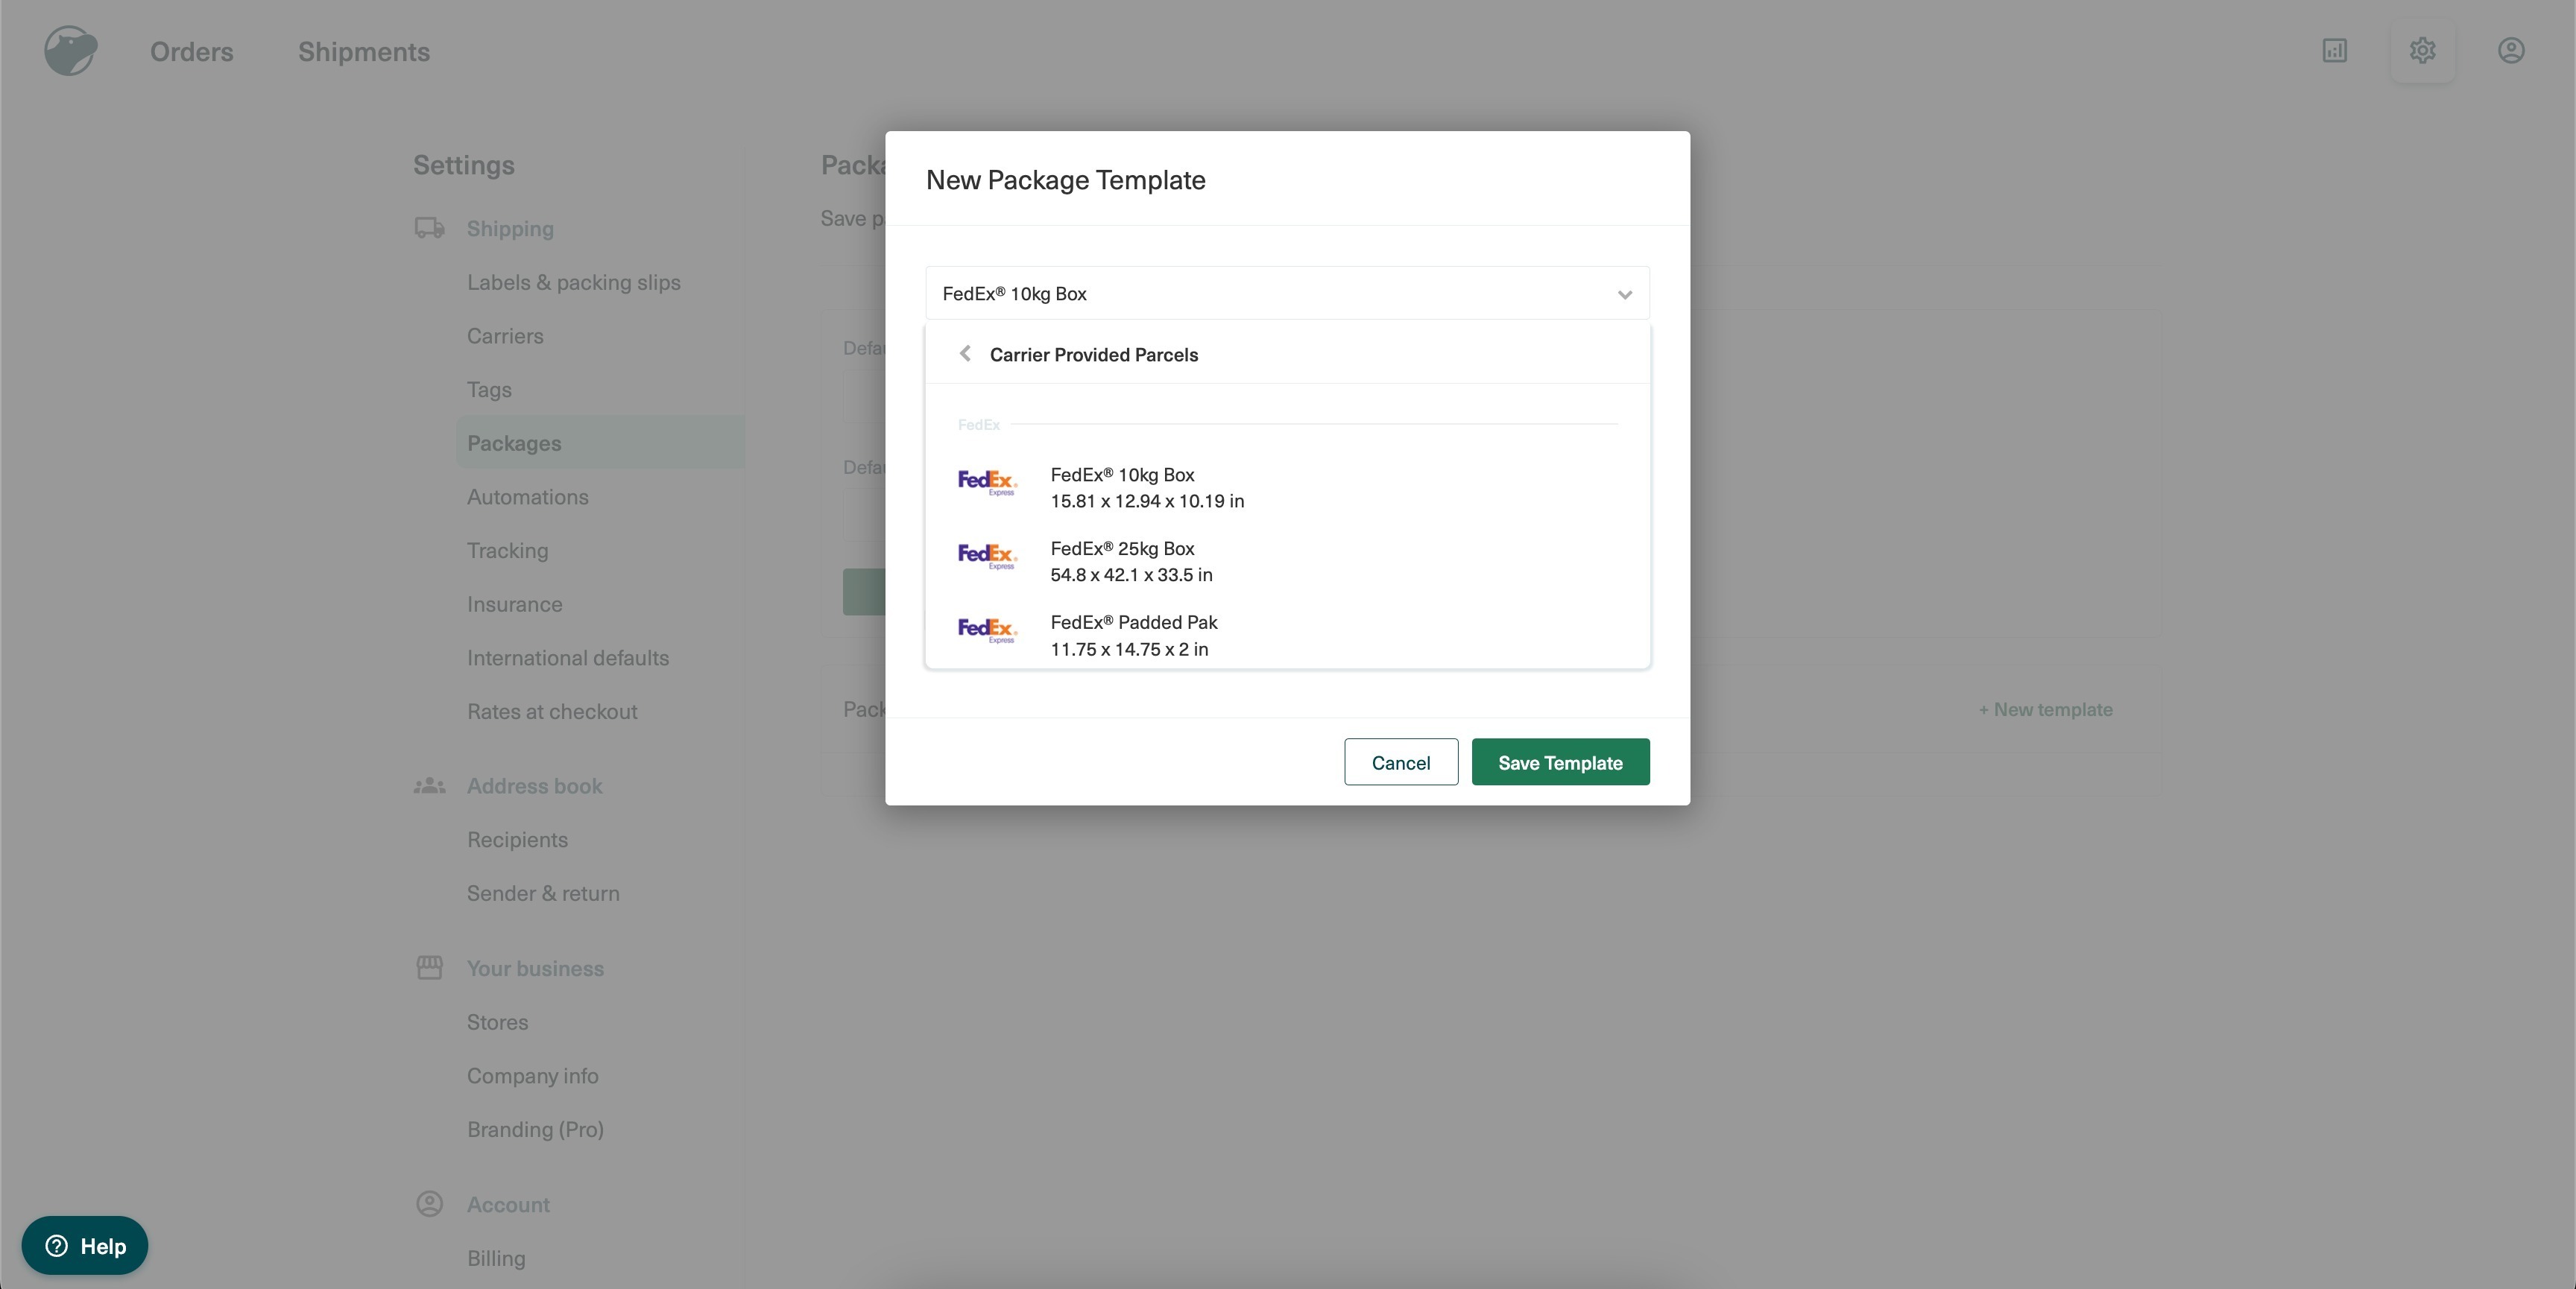Open the user profile icon
The image size is (2576, 1289).
(x=2510, y=51)
